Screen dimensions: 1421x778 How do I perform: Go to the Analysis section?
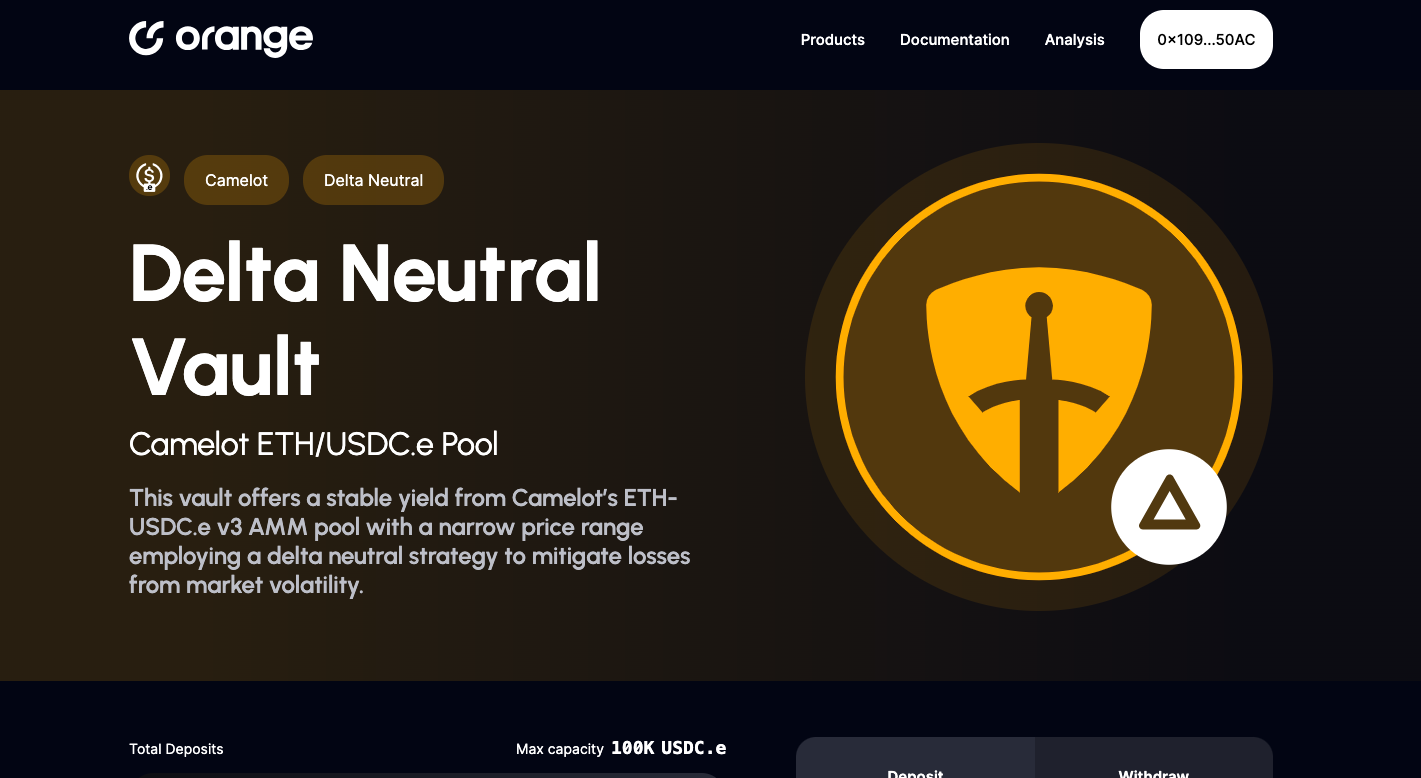pos(1075,40)
